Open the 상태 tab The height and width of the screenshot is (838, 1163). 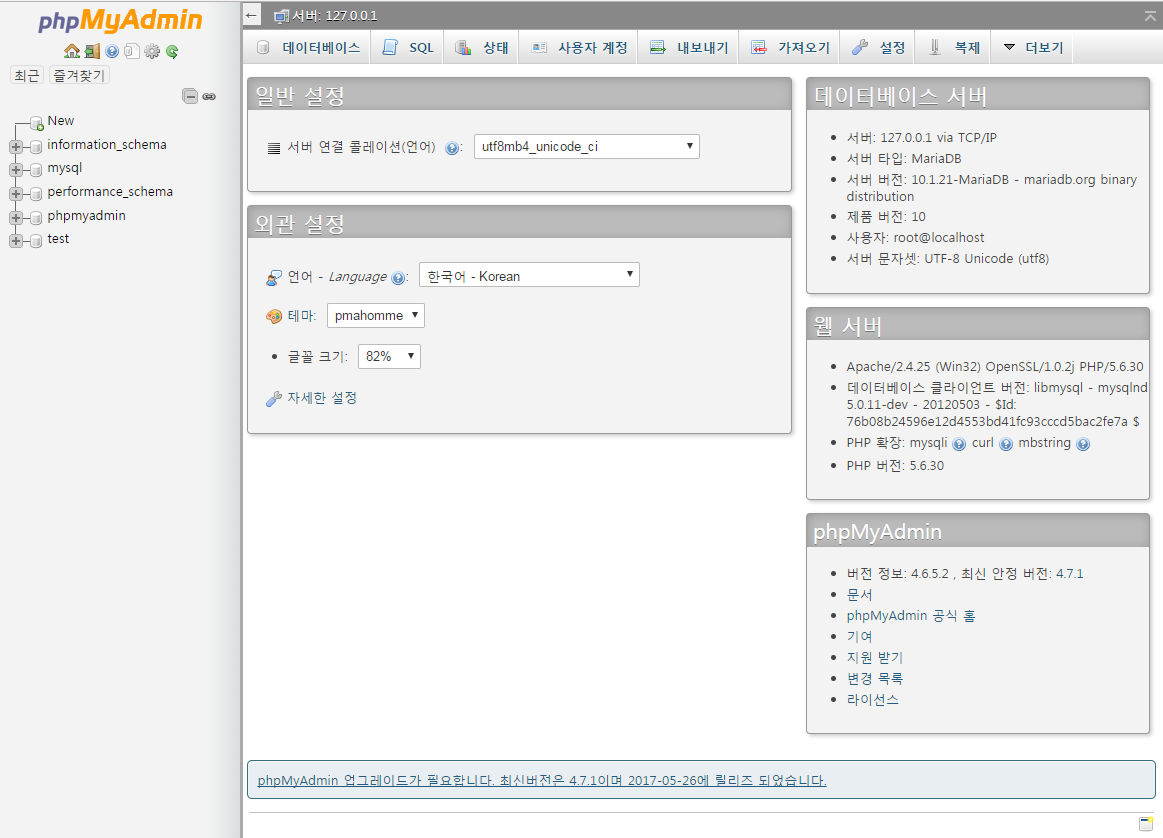click(x=481, y=47)
